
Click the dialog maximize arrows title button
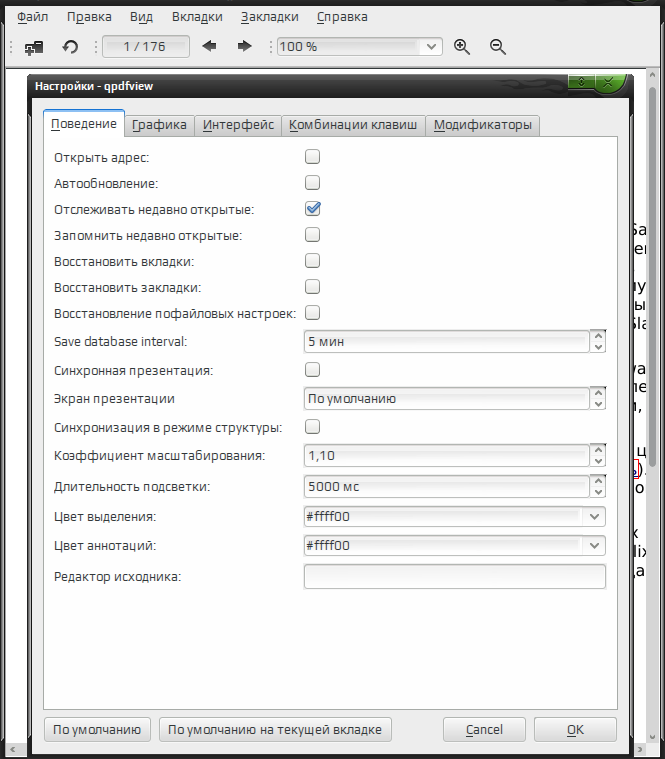(x=581, y=82)
